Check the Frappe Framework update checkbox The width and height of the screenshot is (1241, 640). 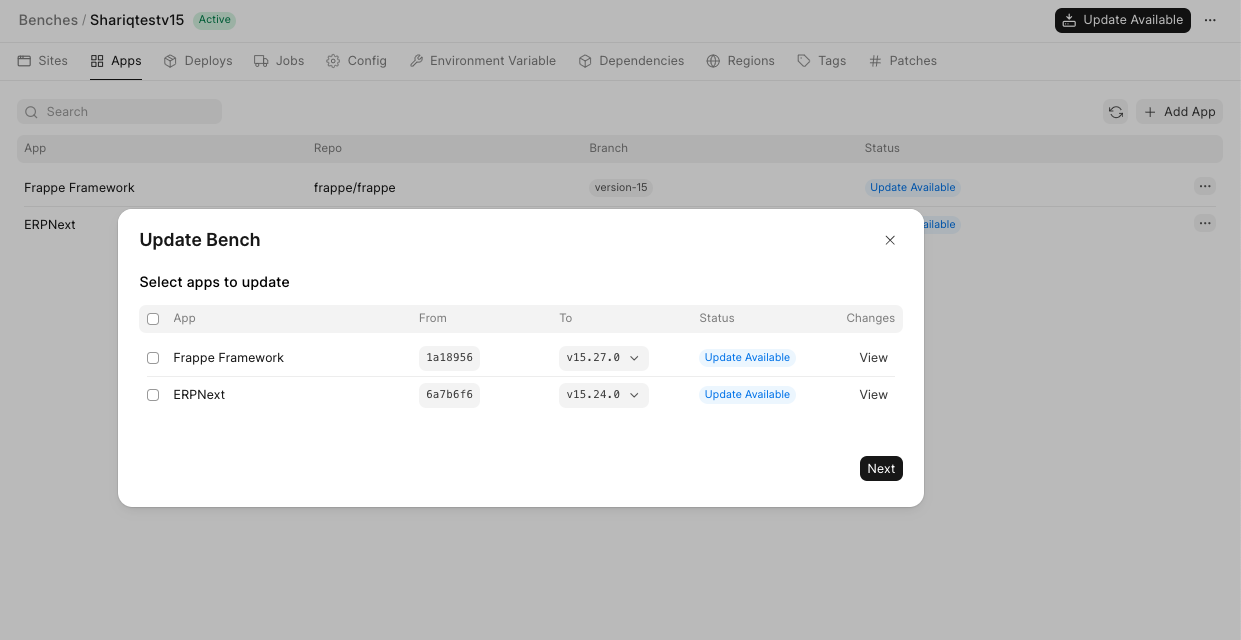pos(153,358)
